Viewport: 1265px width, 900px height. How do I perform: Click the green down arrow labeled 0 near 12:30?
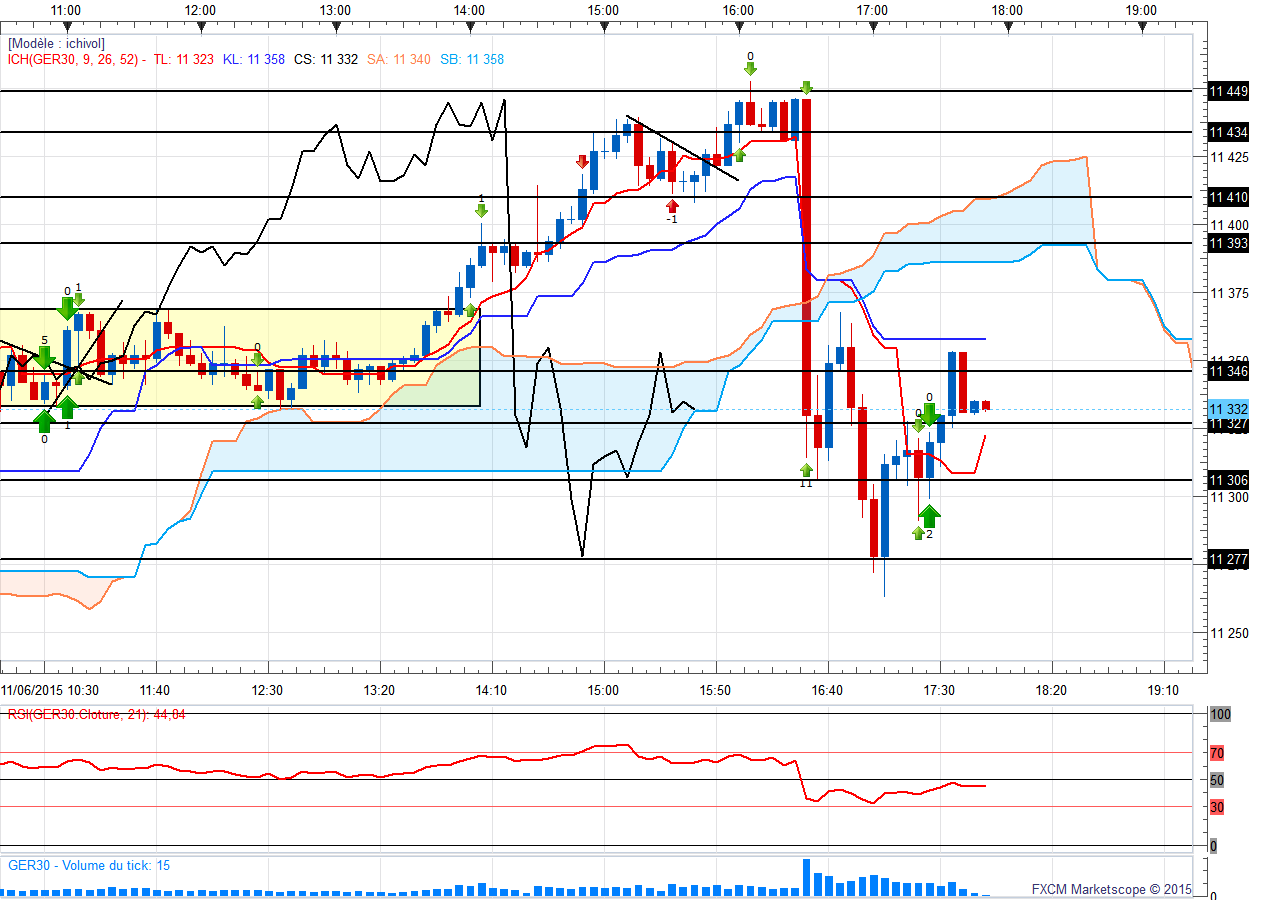pyautogui.click(x=257, y=359)
